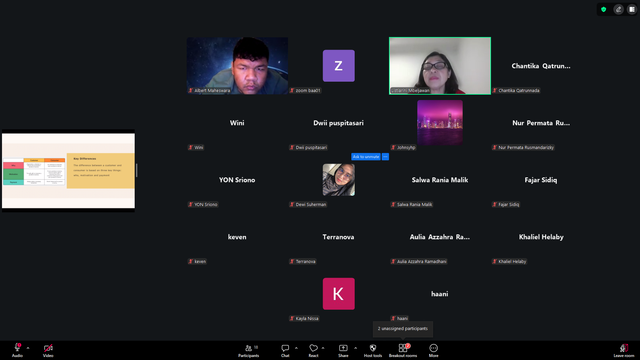
Task: Select the large name "Wini"
Action: 237,123
